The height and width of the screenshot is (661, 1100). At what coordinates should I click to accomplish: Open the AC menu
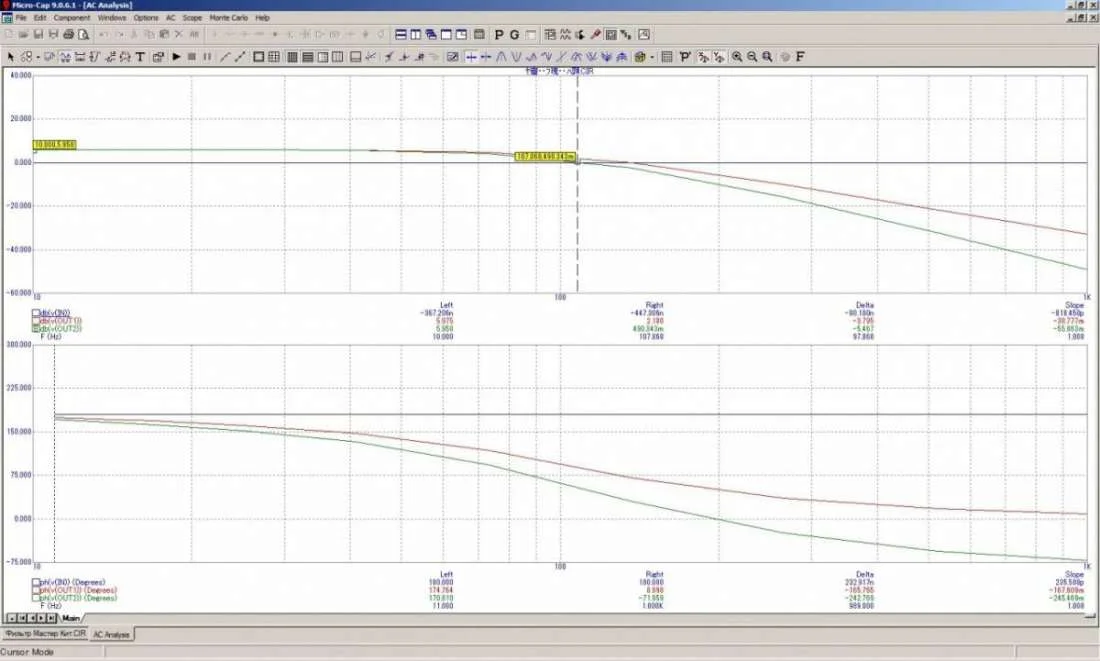coord(170,18)
